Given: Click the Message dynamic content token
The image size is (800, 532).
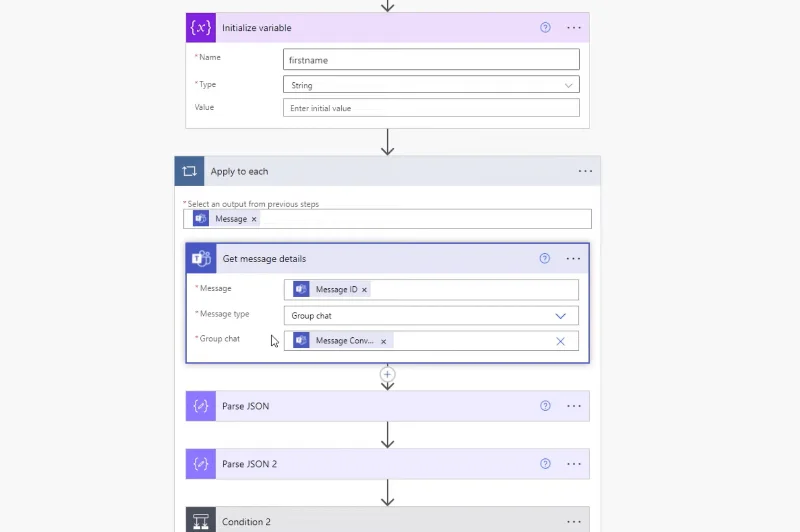Looking at the screenshot, I should [225, 219].
